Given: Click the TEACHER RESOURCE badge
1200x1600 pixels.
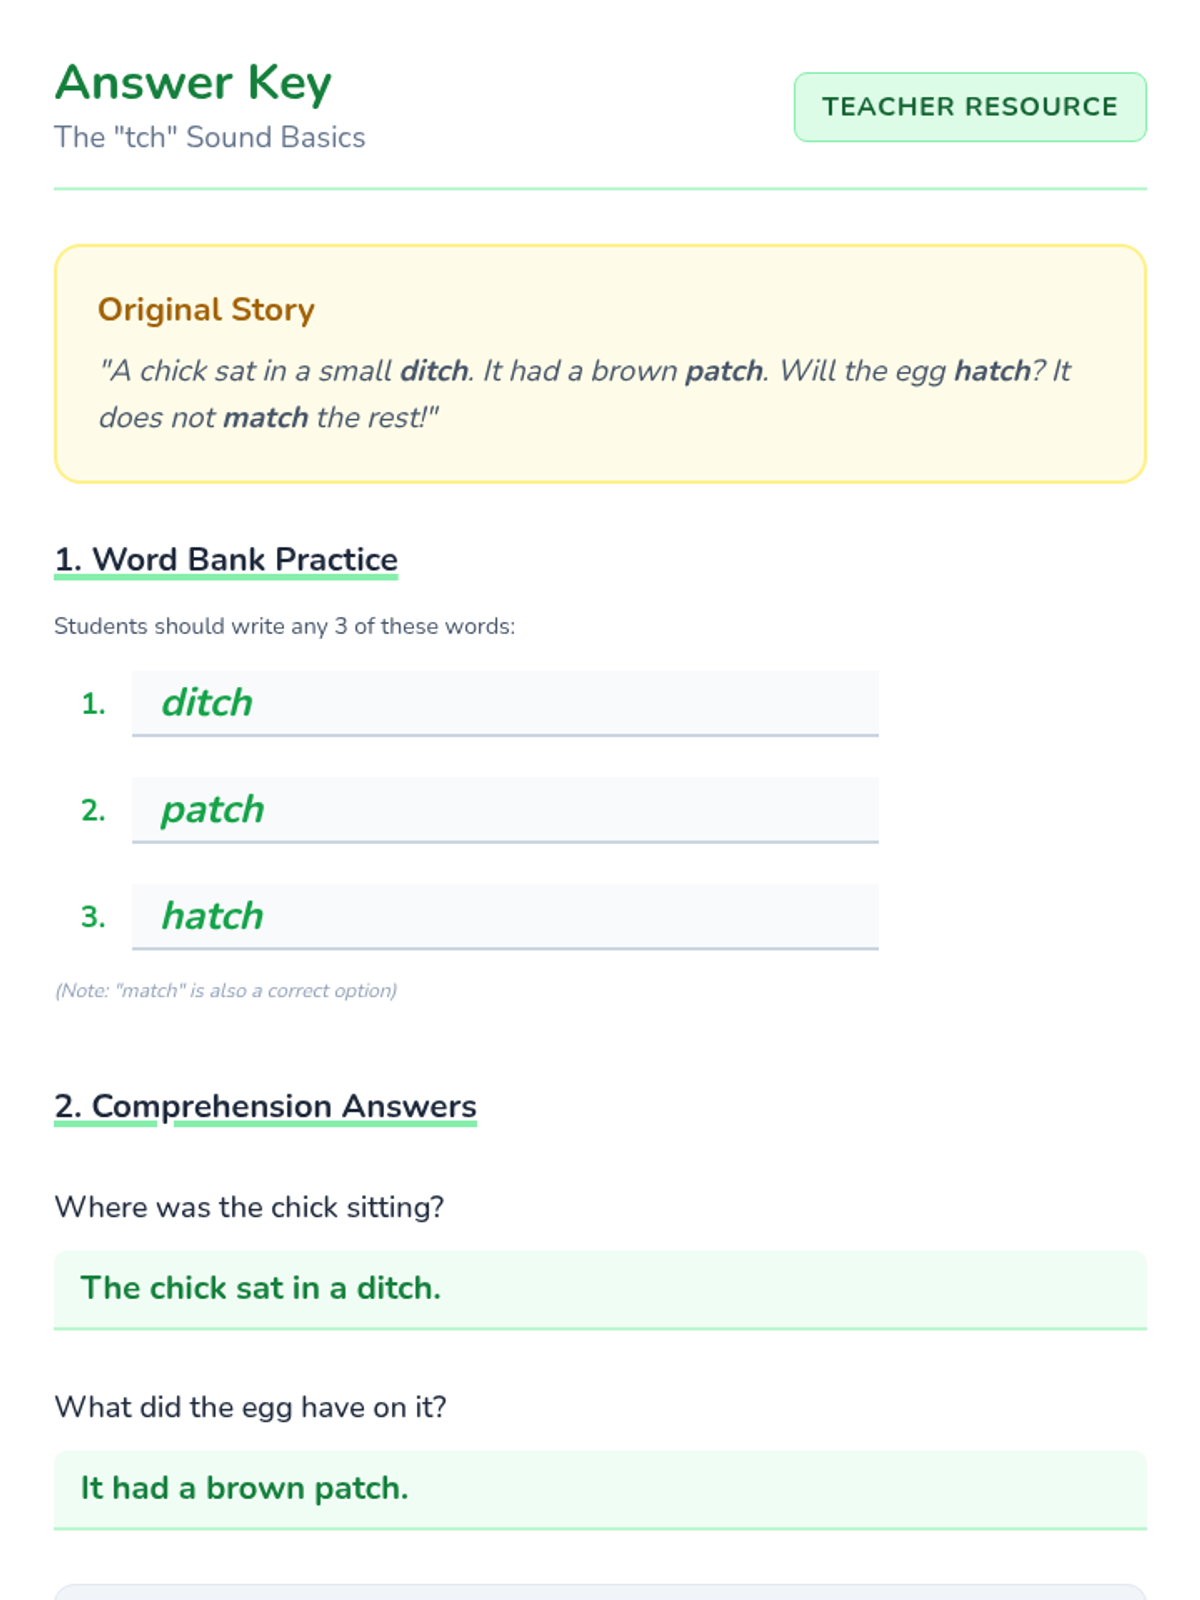Looking at the screenshot, I should pos(969,107).
